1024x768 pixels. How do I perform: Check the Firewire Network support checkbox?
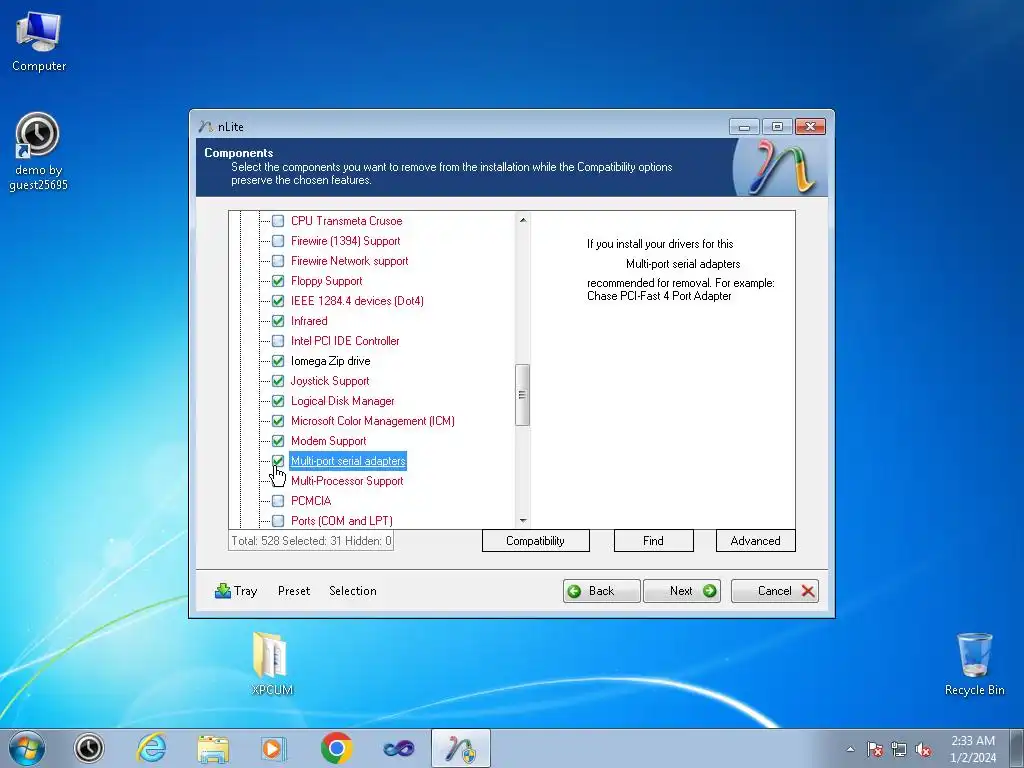[278, 261]
